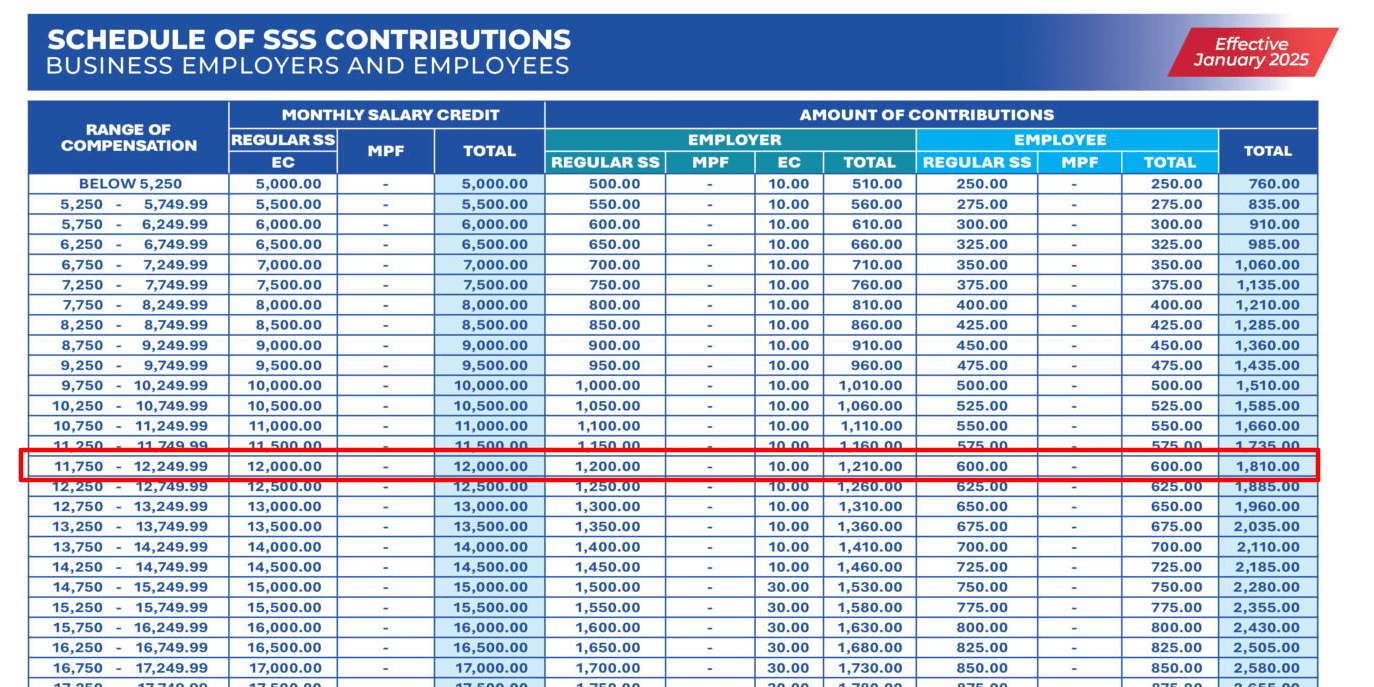This screenshot has width=1374, height=687.
Task: Click employer total '1,530.00' cell
Action: click(x=870, y=587)
